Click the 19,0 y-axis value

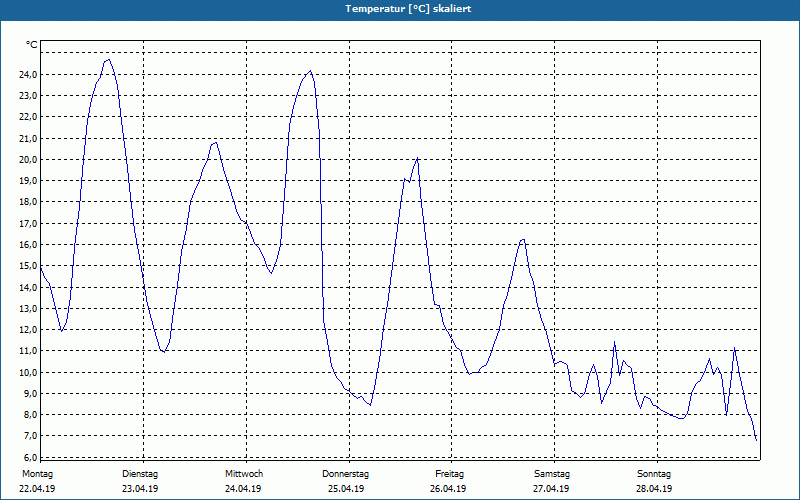coord(28,181)
